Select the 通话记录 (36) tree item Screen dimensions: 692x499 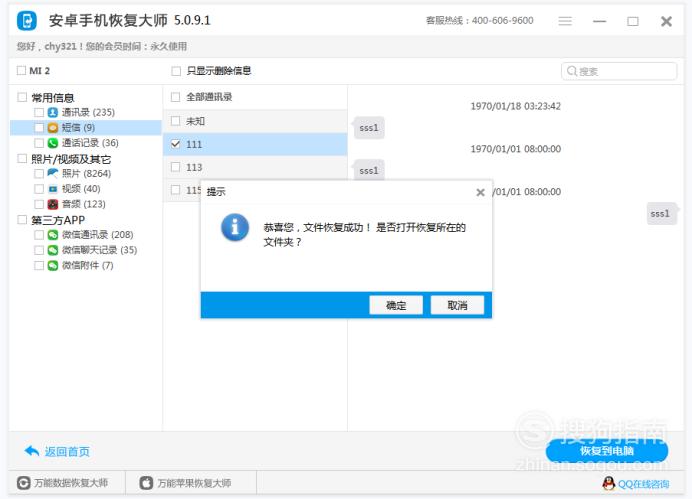pyautogui.click(x=90, y=143)
